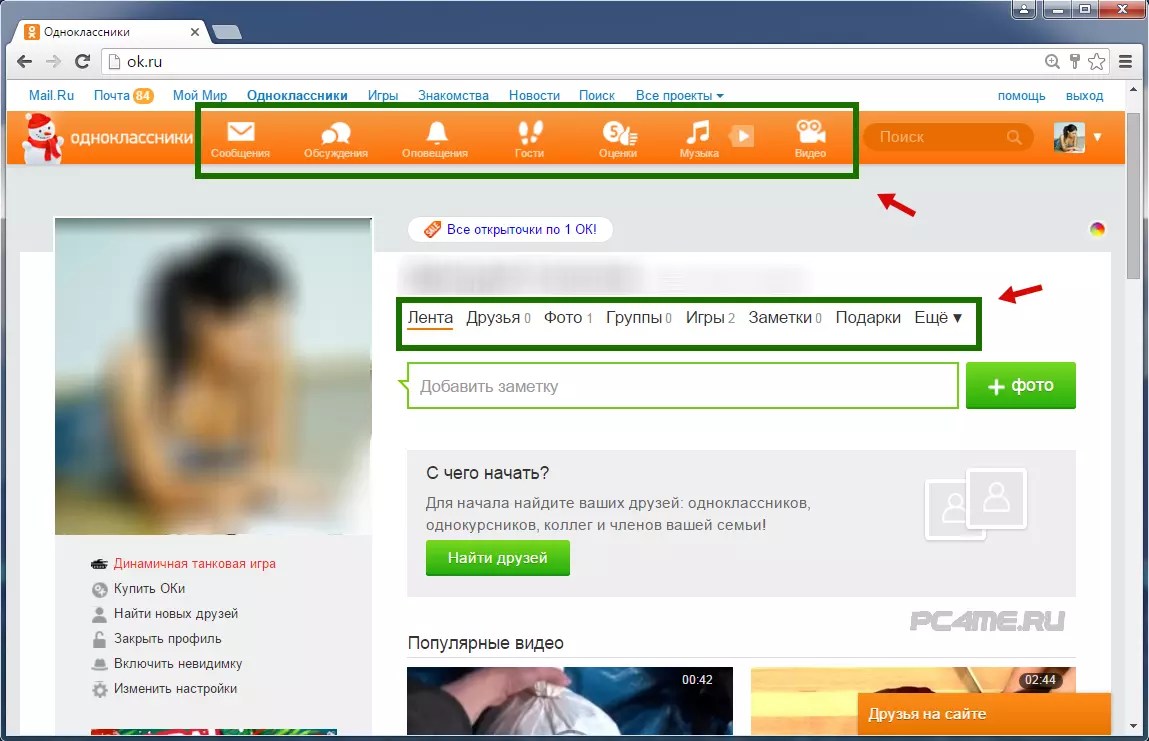Close the Одноклассники browser tab
The height and width of the screenshot is (741, 1149).
(x=195, y=32)
